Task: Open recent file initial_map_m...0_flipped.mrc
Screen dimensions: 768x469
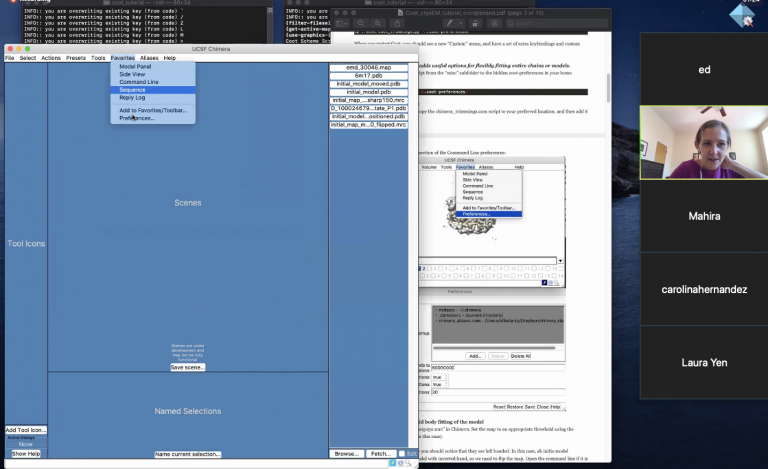Action: tap(368, 125)
